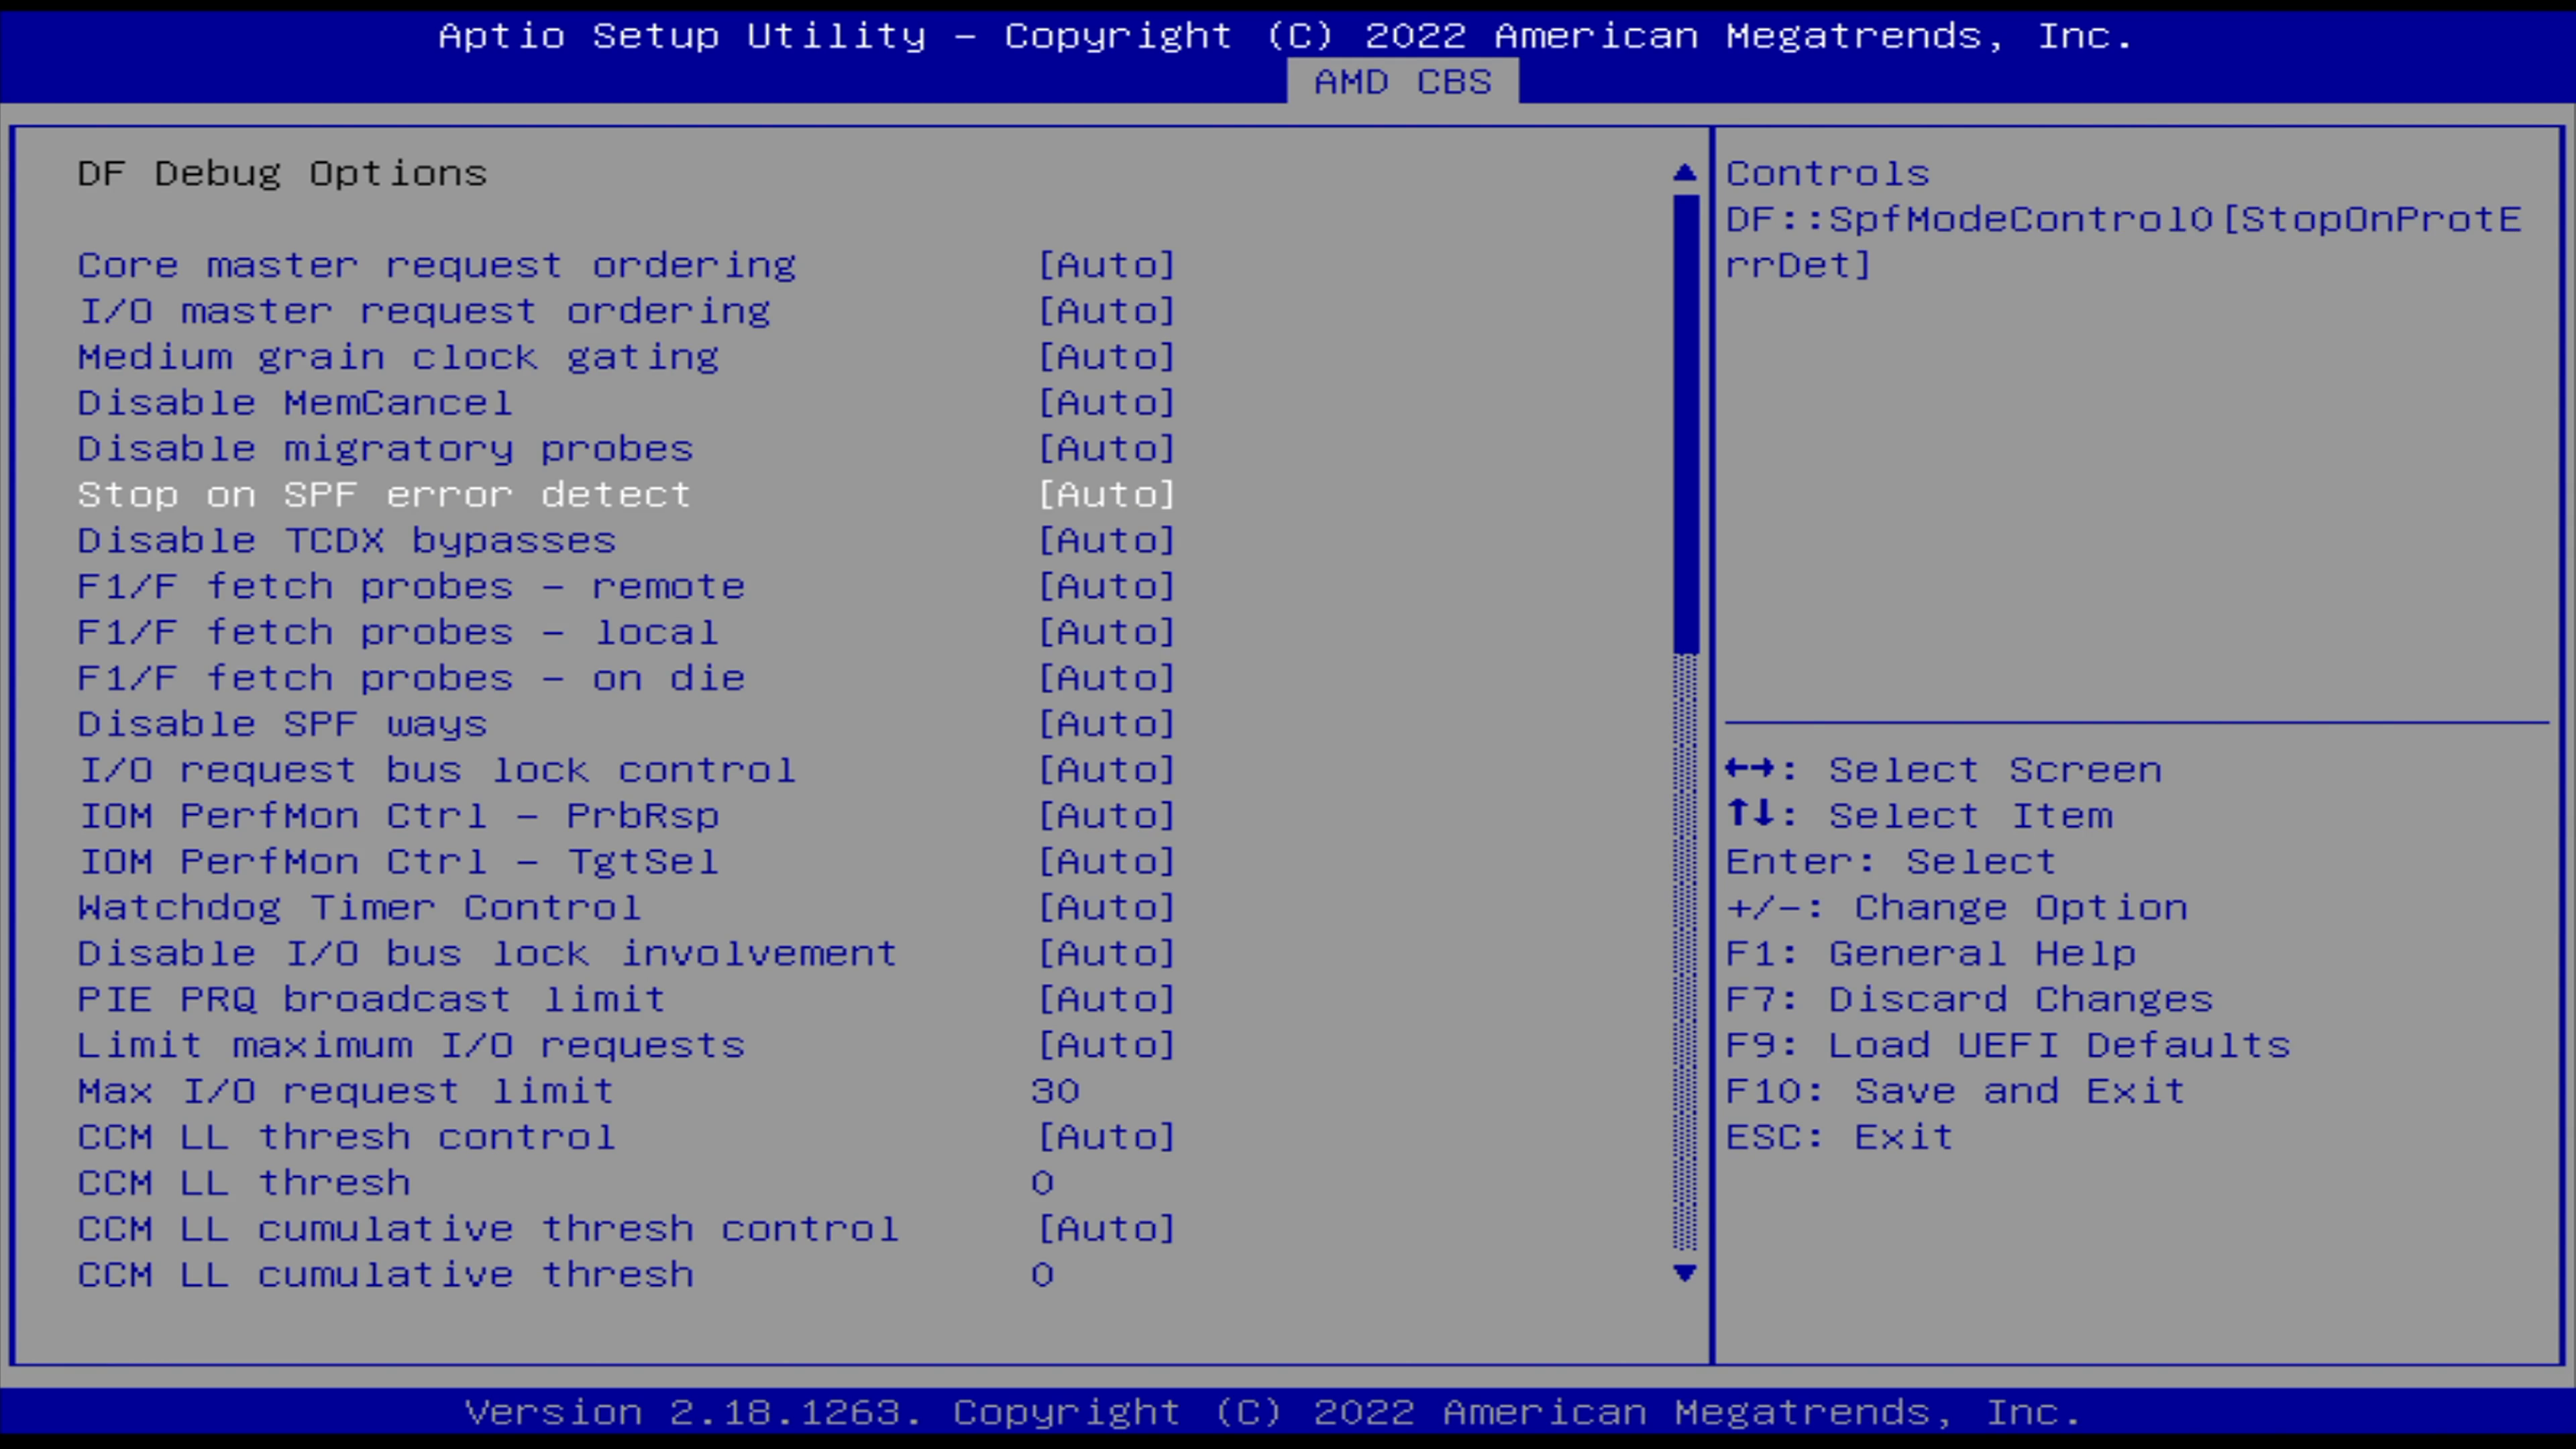Image resolution: width=2576 pixels, height=1449 pixels.
Task: Change Auto value for PIE PRQ broadcast limit
Action: point(1107,1001)
